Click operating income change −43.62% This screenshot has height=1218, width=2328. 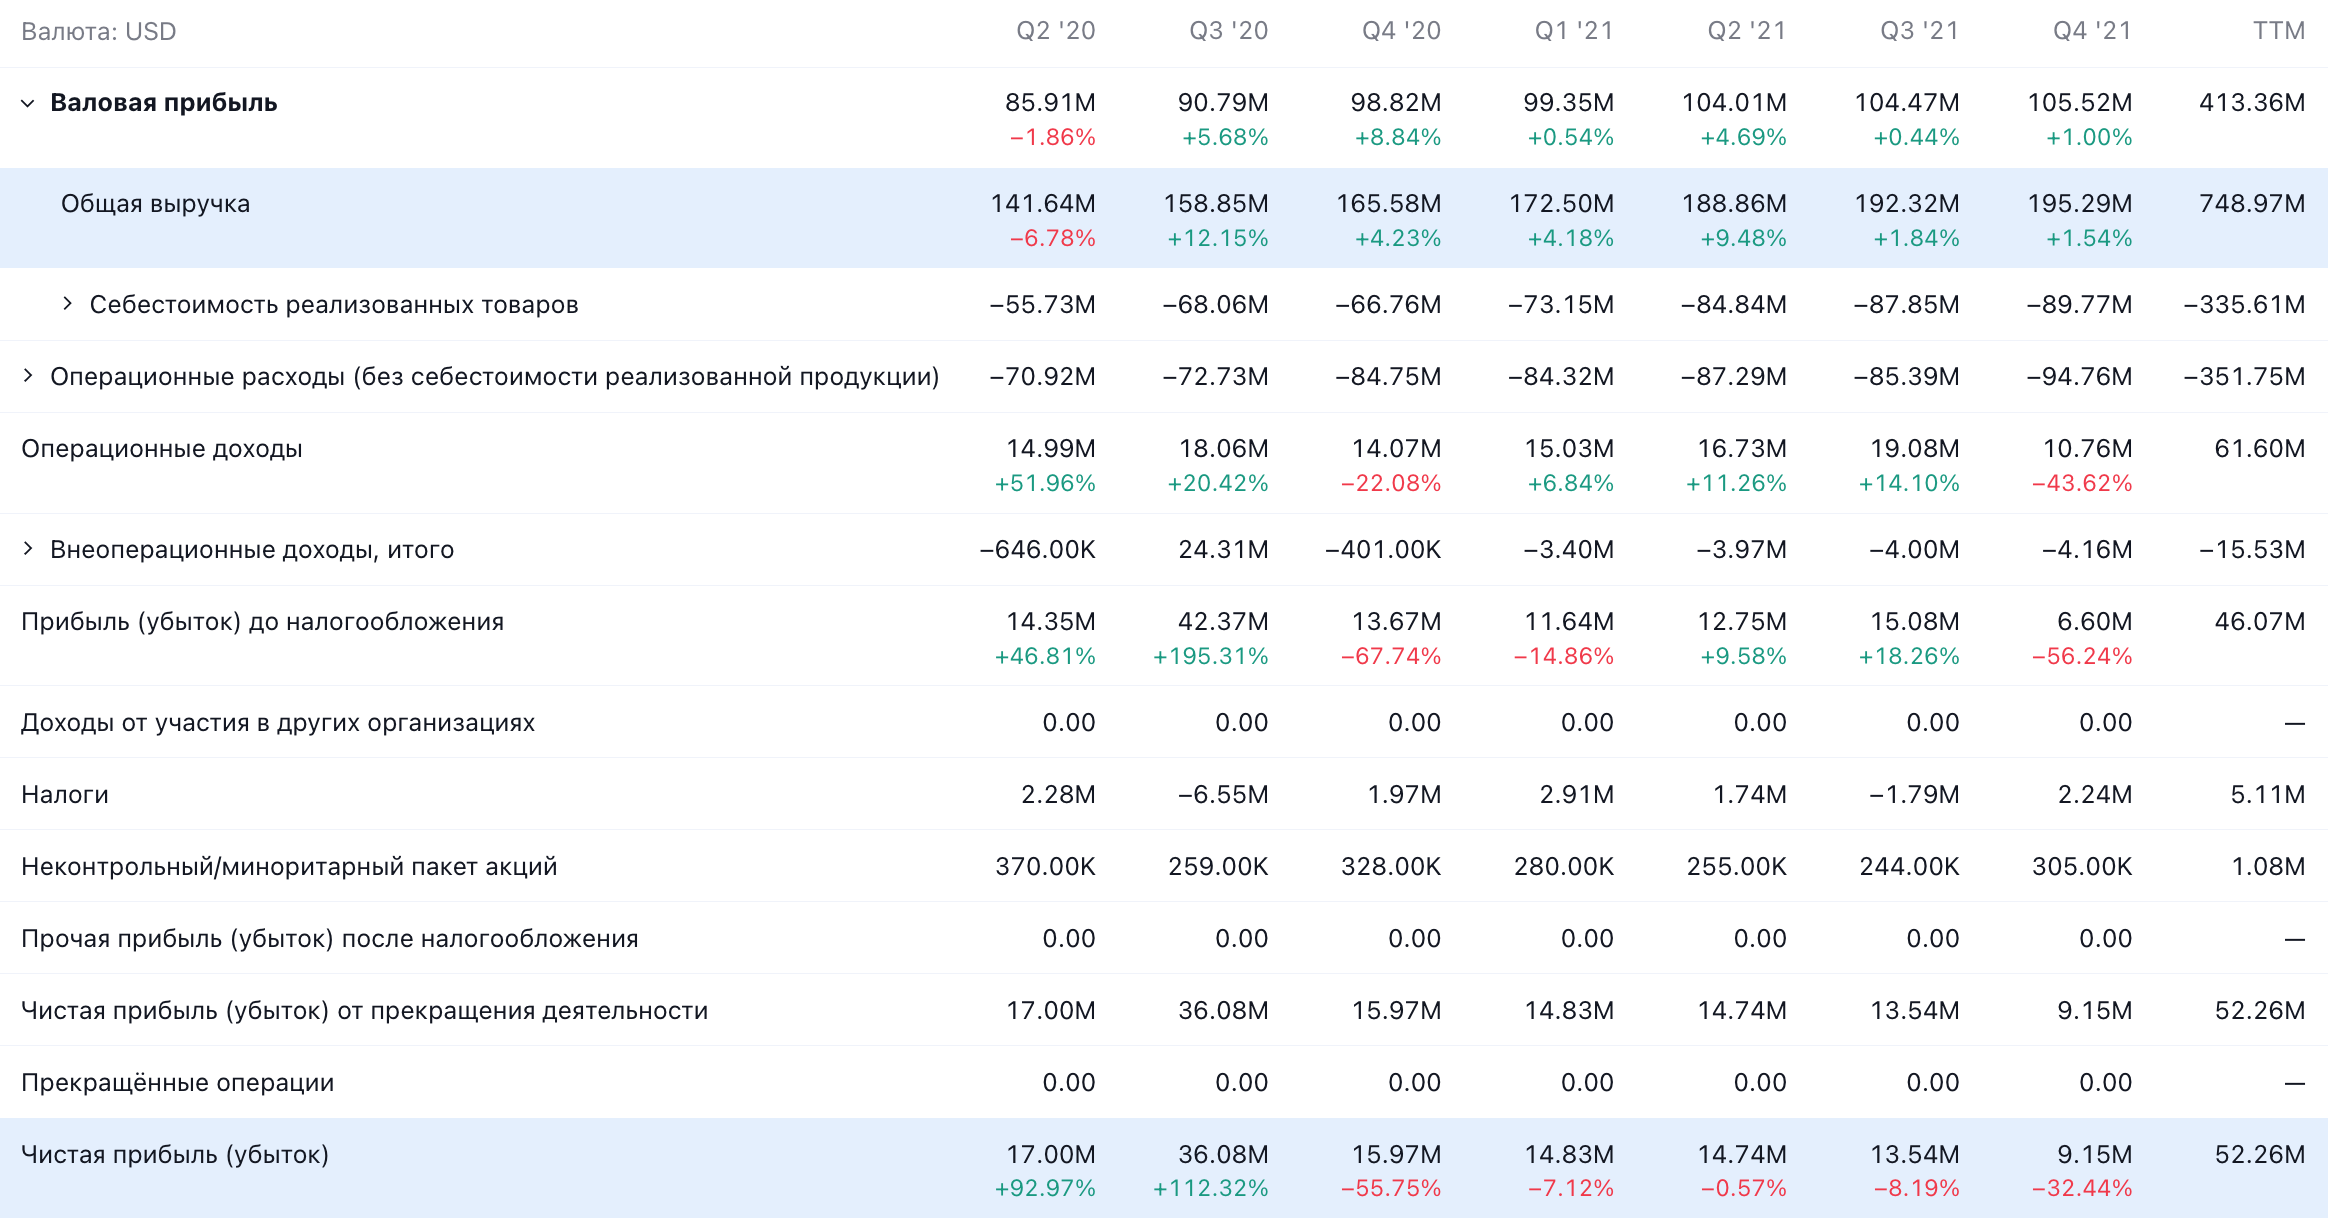pos(2082,484)
